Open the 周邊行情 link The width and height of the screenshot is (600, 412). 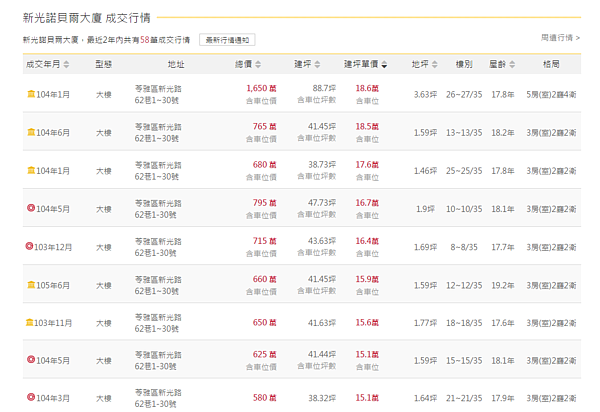(561, 37)
